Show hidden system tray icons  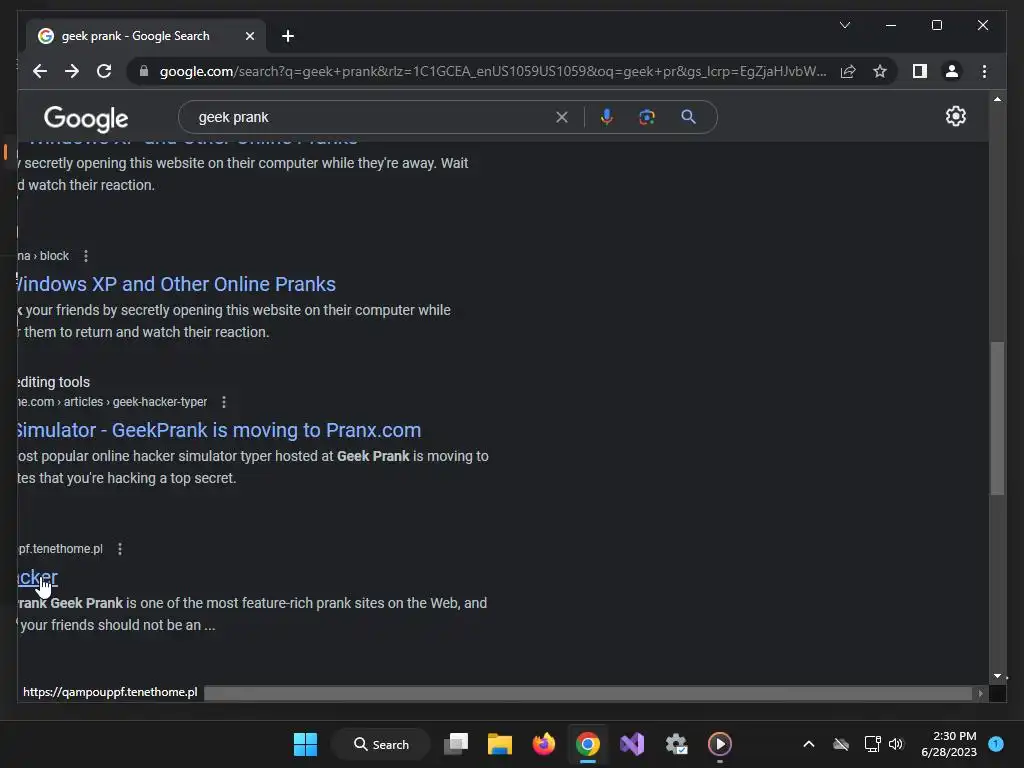(808, 744)
